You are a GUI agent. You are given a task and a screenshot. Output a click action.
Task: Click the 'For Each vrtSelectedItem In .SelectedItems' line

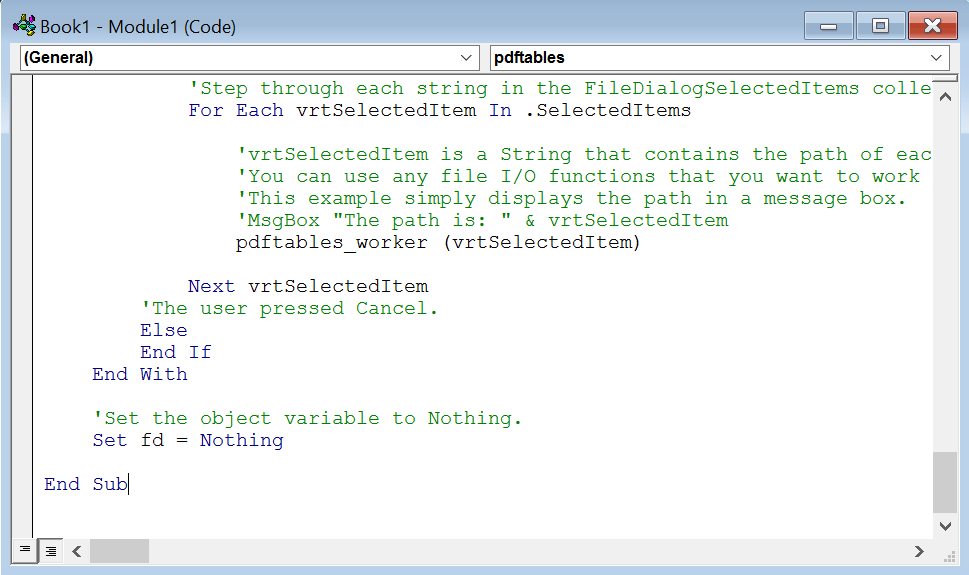tap(439, 110)
